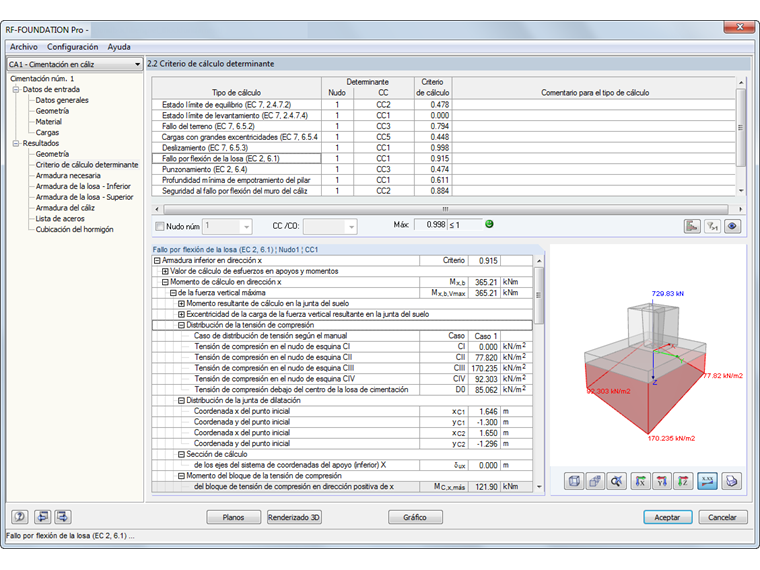Click the solid model rendering icon
The width and height of the screenshot is (760, 570).
coord(595,481)
